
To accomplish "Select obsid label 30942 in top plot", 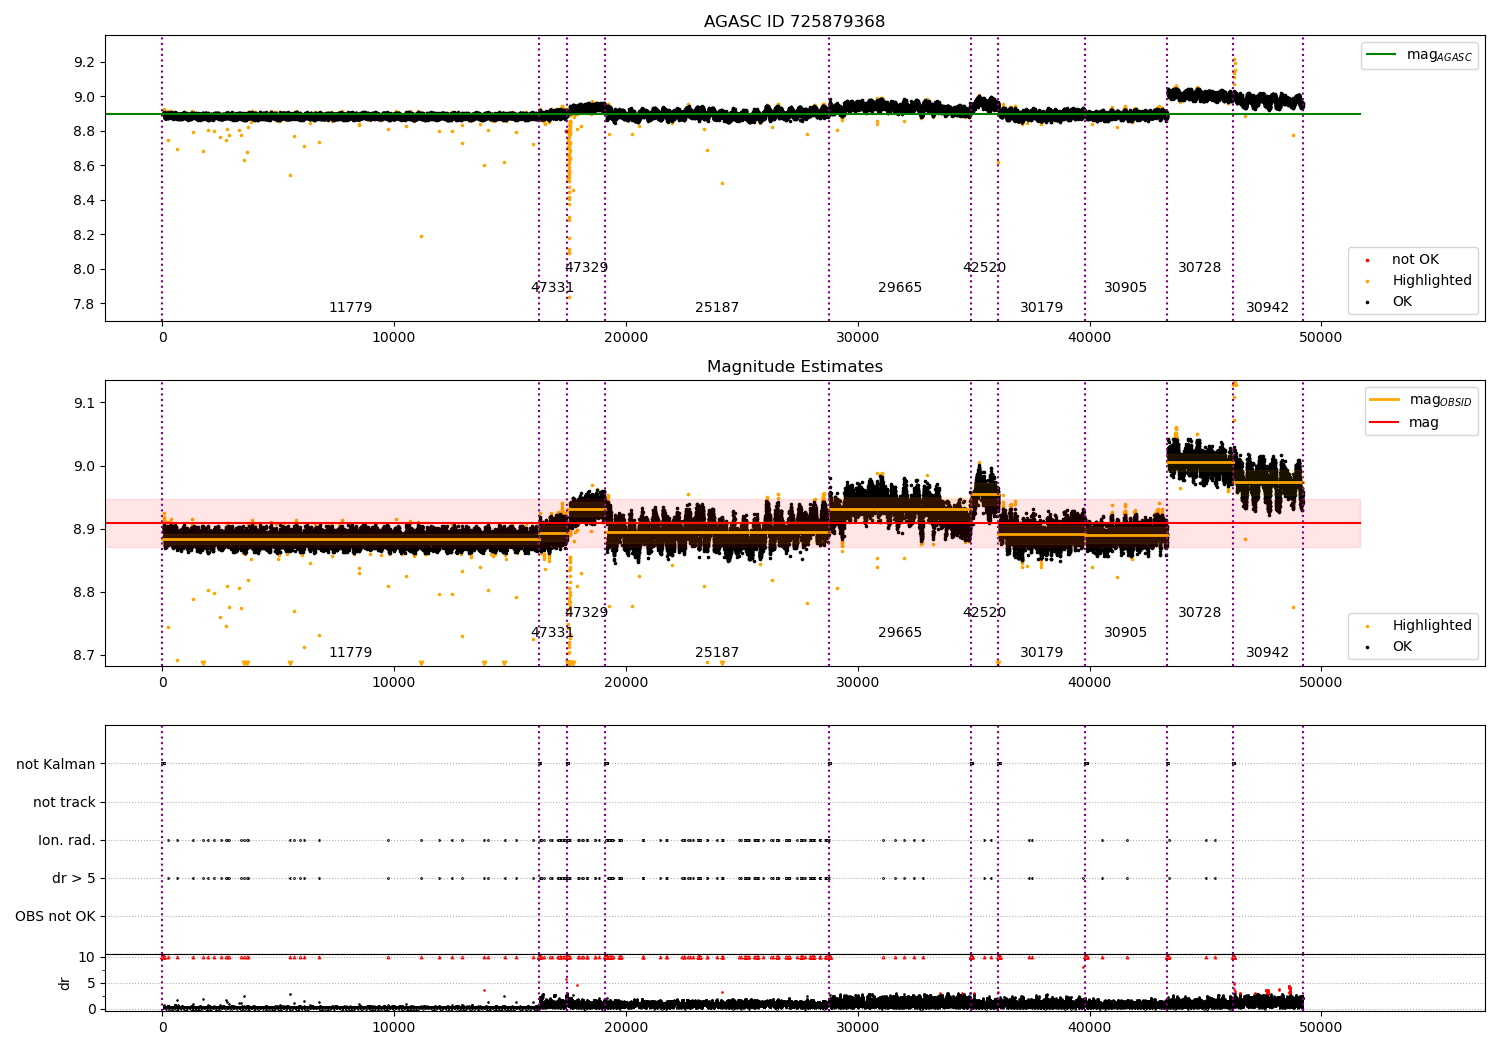I will 1267,308.
